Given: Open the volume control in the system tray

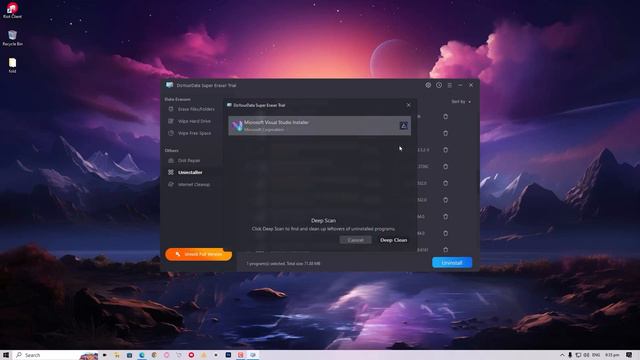Looking at the screenshot, I should tap(586, 355).
